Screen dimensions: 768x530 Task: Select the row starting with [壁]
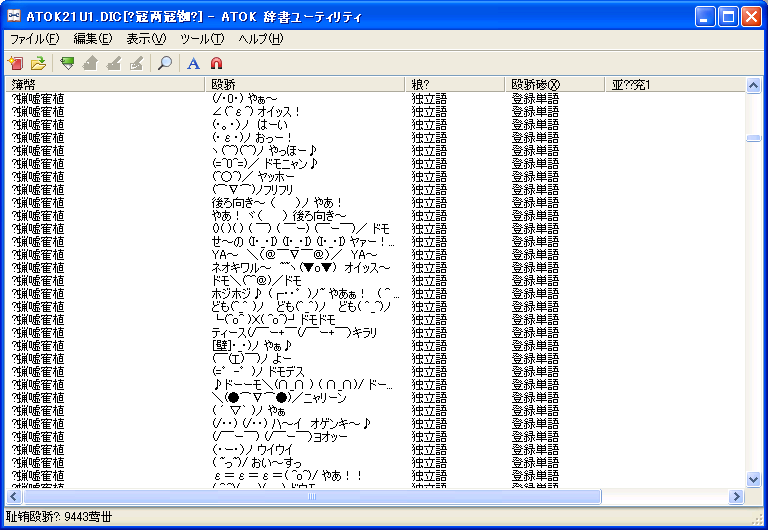(375, 345)
